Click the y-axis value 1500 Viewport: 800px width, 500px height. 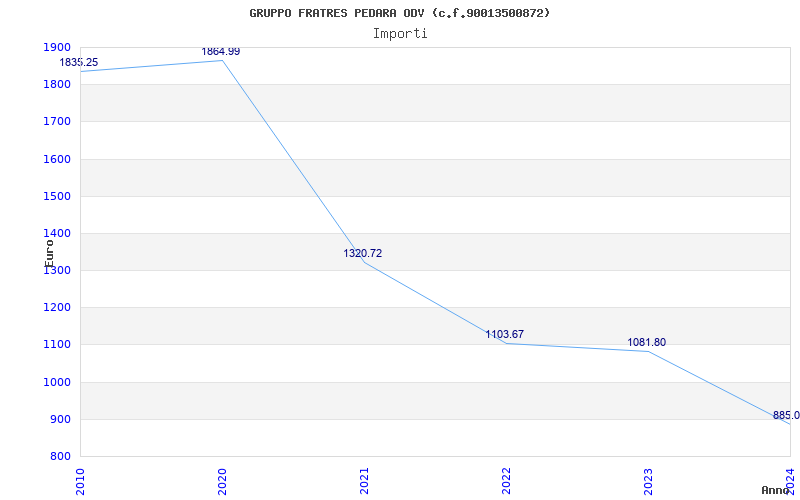57,196
